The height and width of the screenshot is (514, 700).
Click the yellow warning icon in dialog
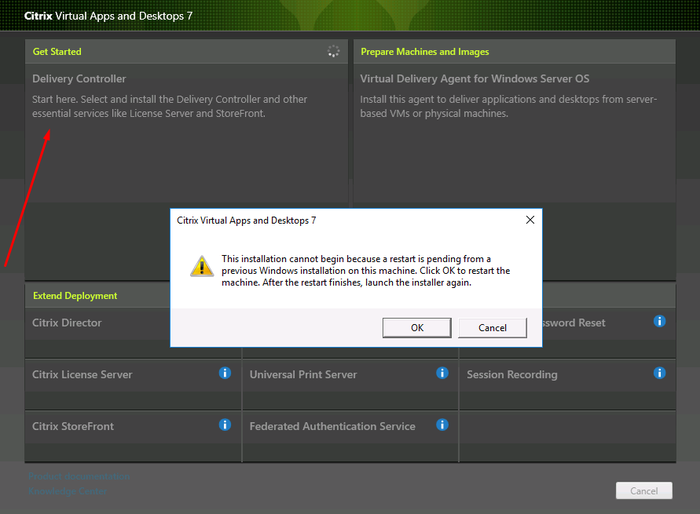pos(202,266)
